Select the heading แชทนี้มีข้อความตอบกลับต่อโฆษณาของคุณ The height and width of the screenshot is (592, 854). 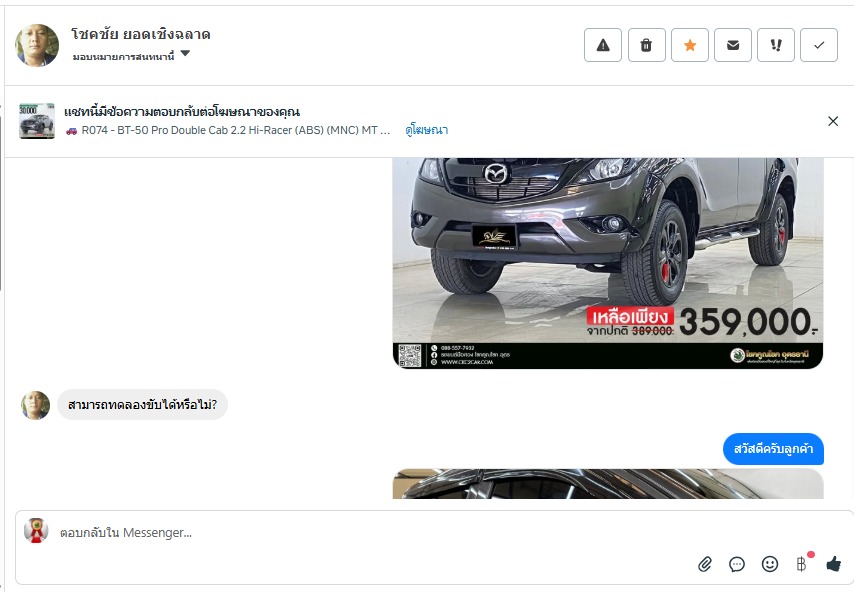pos(182,112)
